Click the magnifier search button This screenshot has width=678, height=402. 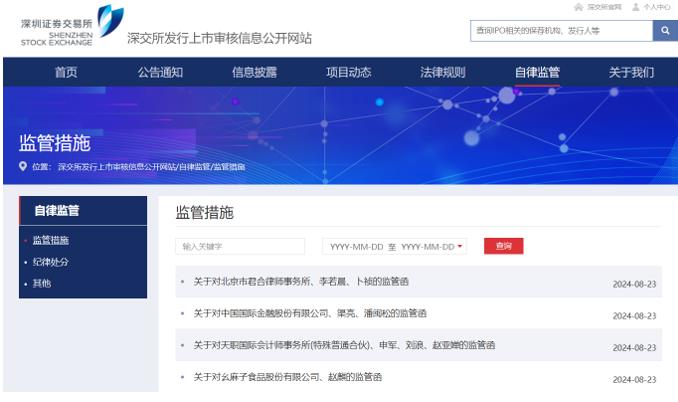point(665,31)
